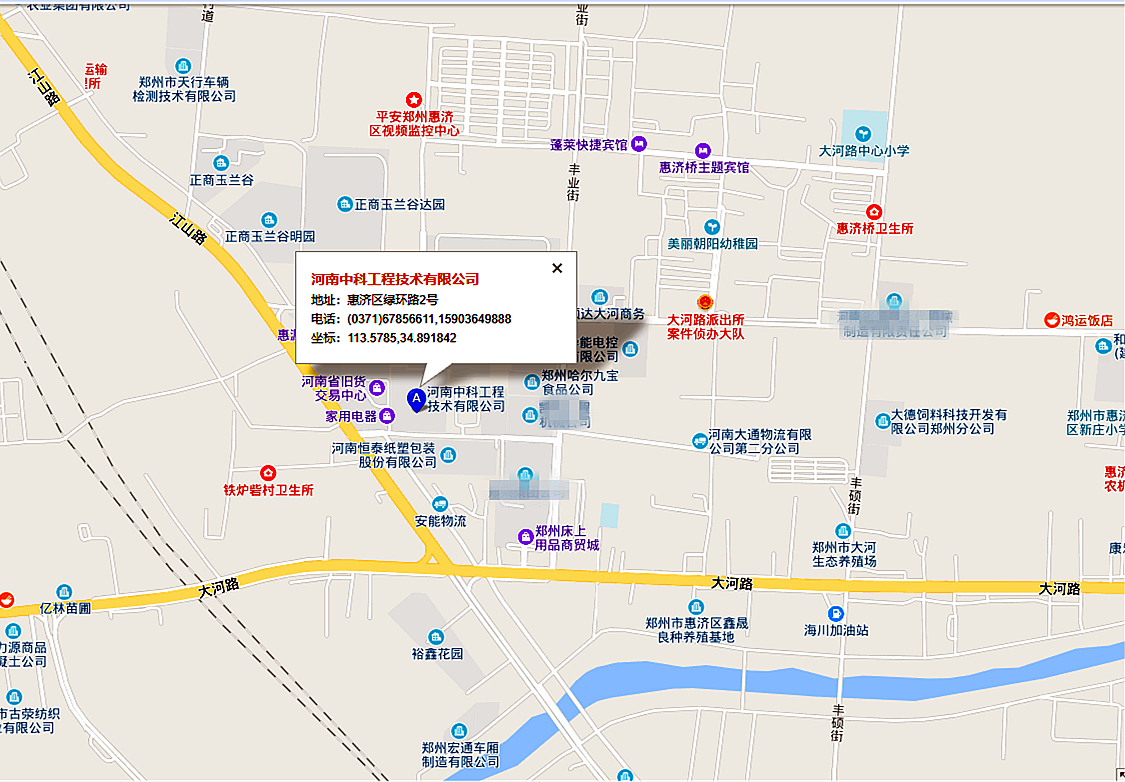Click the 海川加油站 gas station icon
Viewport: 1125px width, 782px height.
[x=836, y=614]
